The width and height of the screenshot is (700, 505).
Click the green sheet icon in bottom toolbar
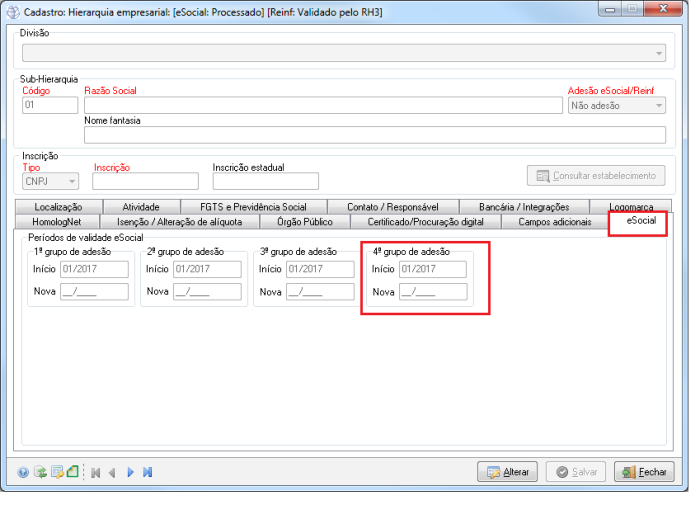pos(72,472)
